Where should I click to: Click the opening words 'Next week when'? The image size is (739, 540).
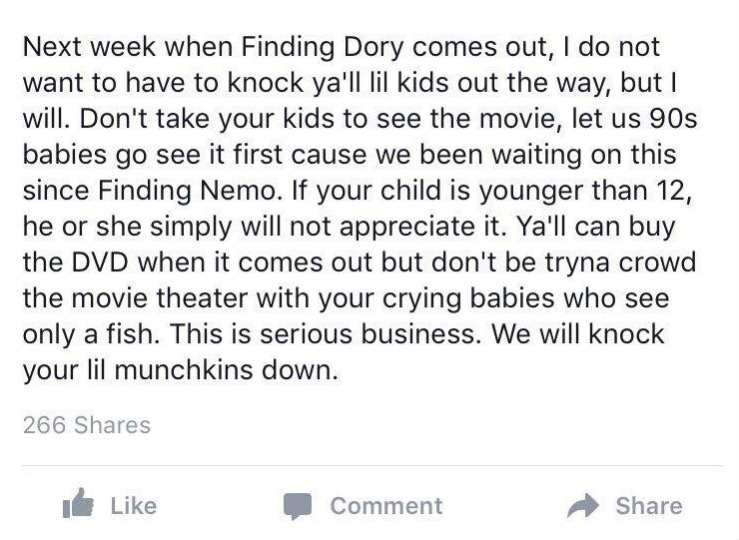(127, 47)
